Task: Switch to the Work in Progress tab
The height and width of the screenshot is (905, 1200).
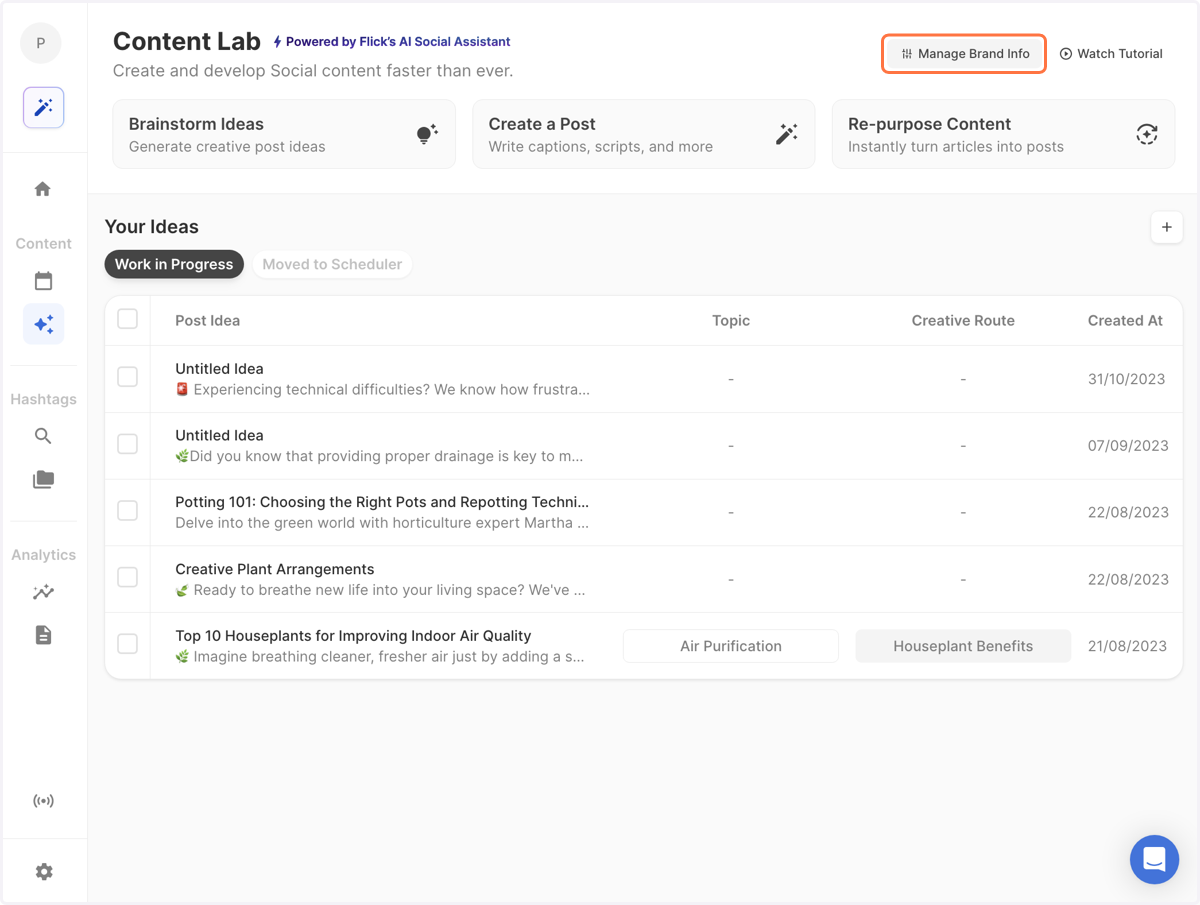Action: pyautogui.click(x=174, y=264)
